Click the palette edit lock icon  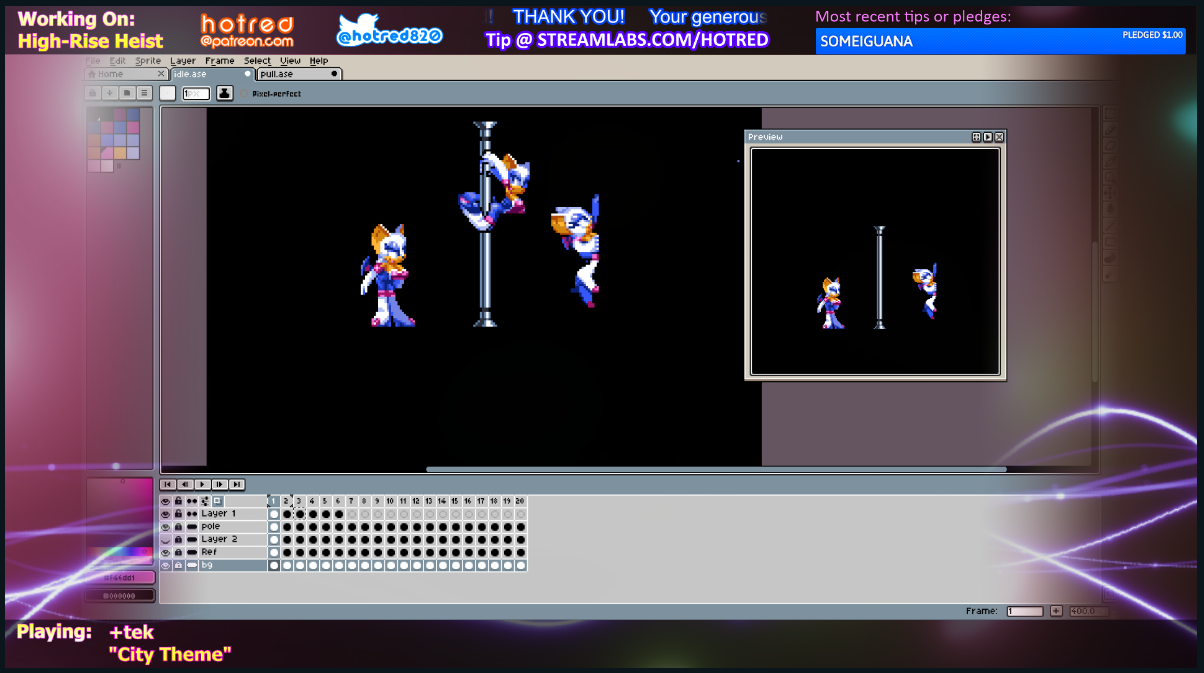pos(92,93)
